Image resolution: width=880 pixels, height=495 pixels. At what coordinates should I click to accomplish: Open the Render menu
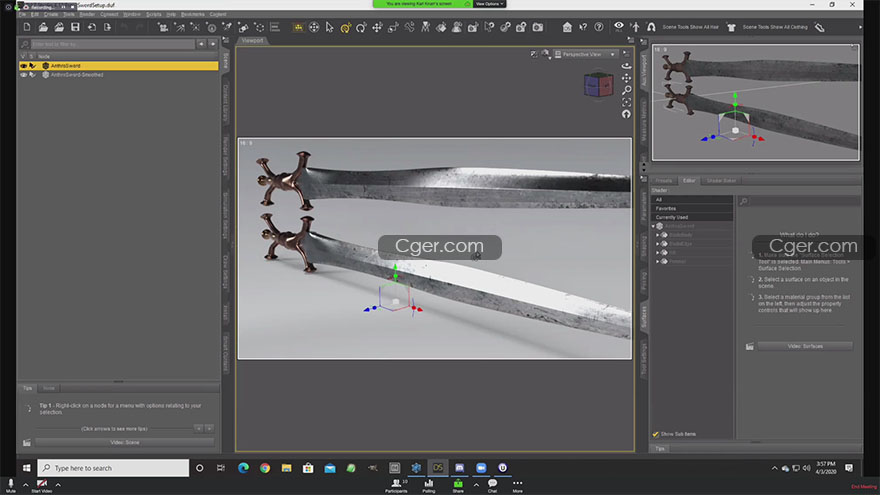point(87,15)
